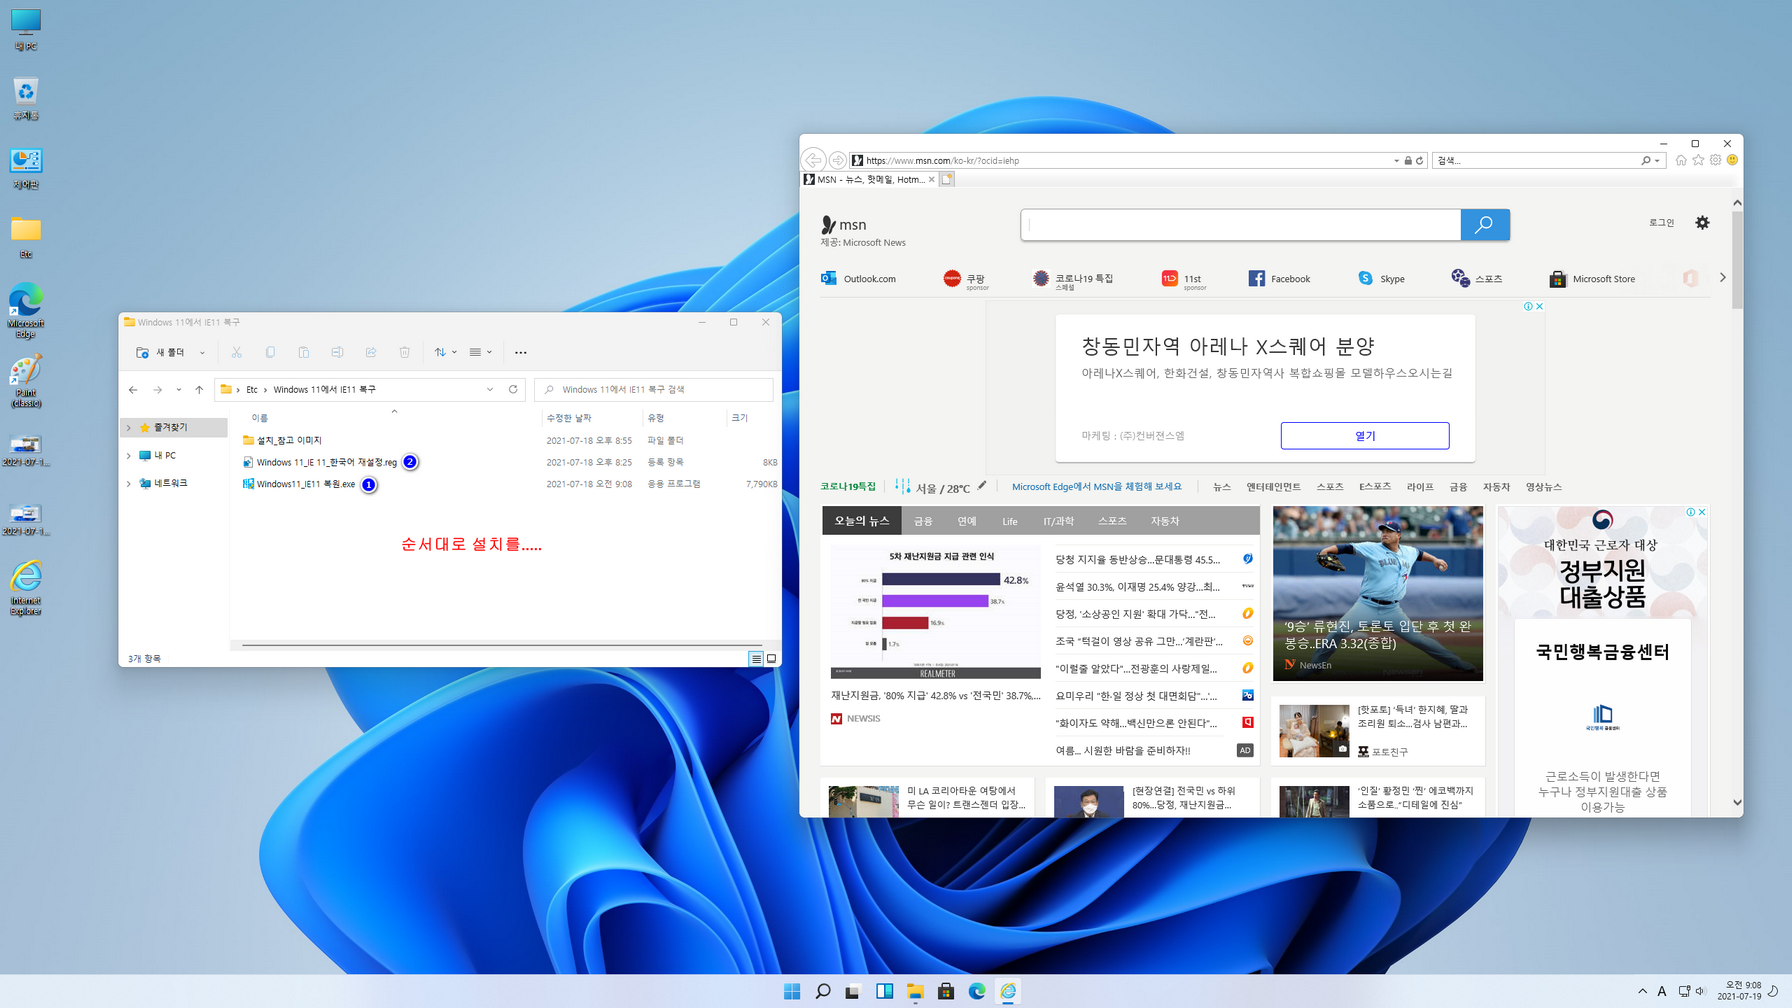Click the Copy icon in Explorer toolbar
The image size is (1792, 1008).
click(270, 352)
